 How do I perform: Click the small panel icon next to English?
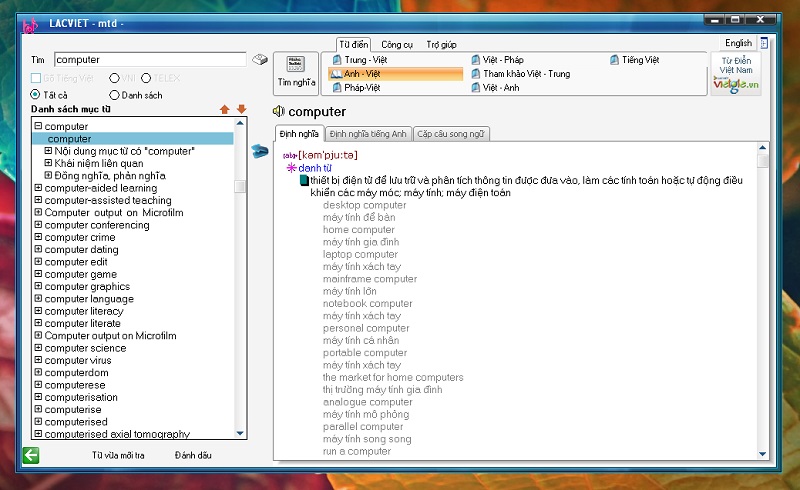[764, 44]
